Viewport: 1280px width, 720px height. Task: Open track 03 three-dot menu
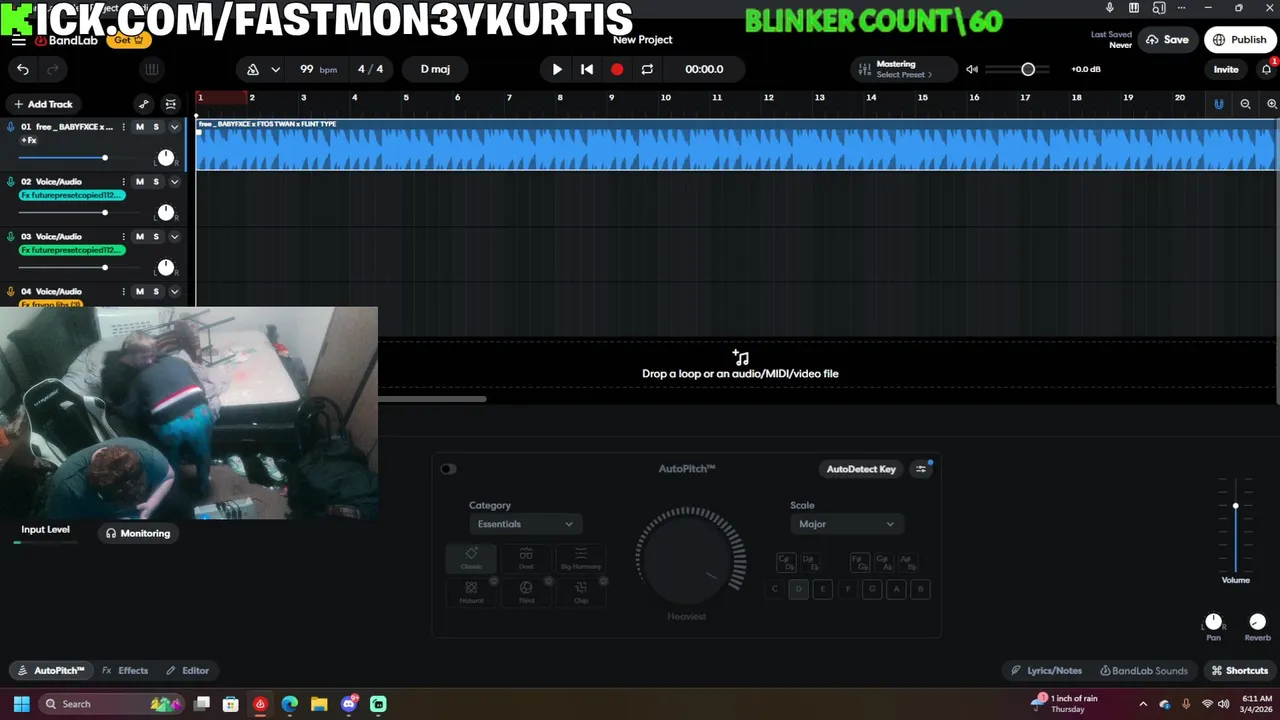(x=124, y=237)
